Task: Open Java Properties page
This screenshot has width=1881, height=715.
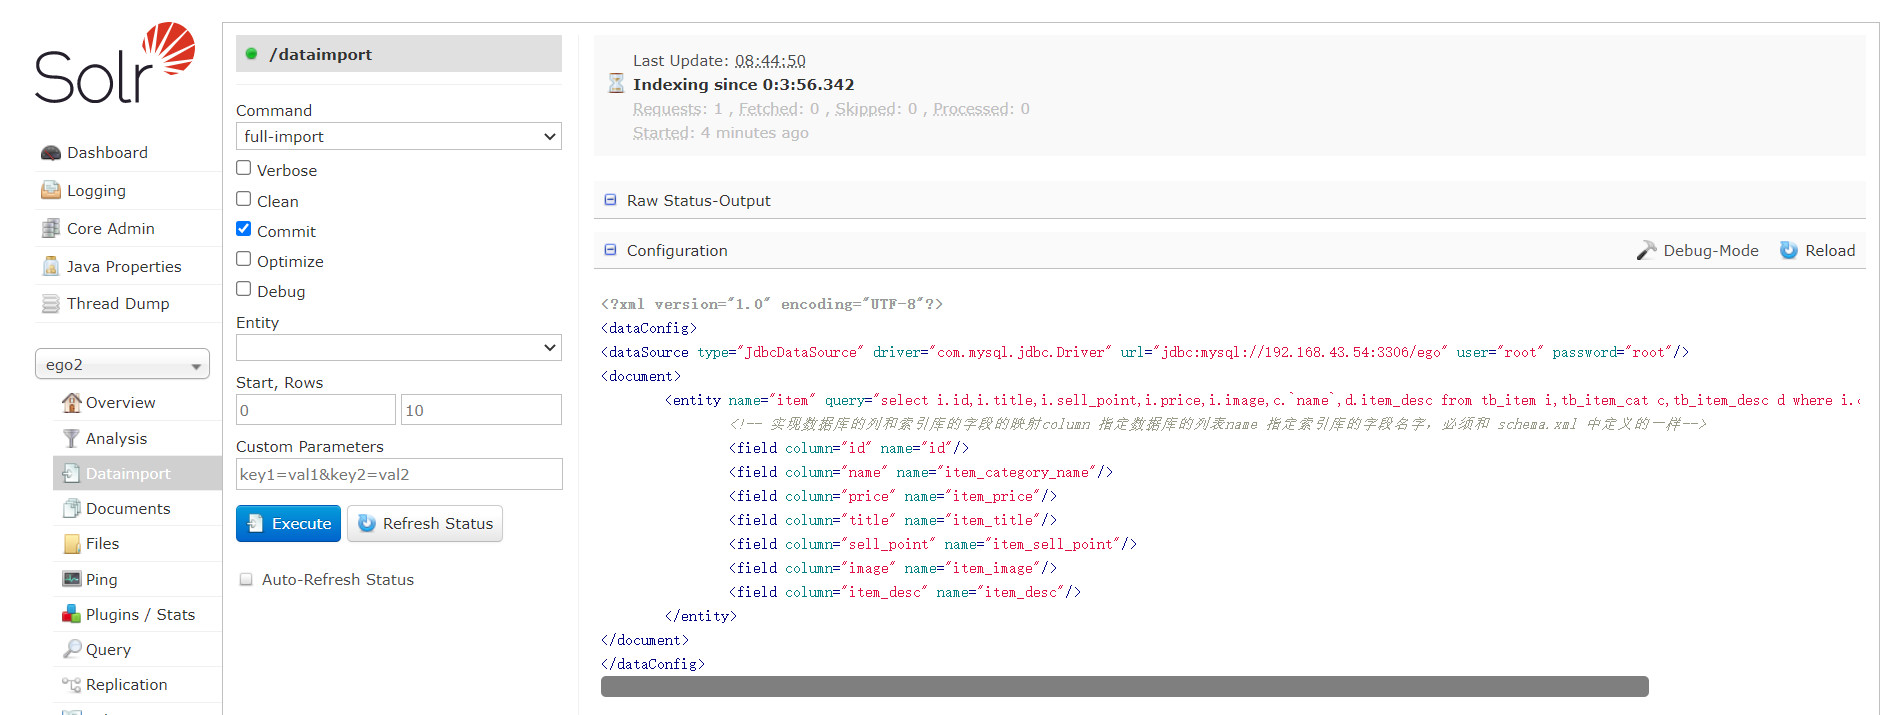Action: pyautogui.click(x=124, y=266)
